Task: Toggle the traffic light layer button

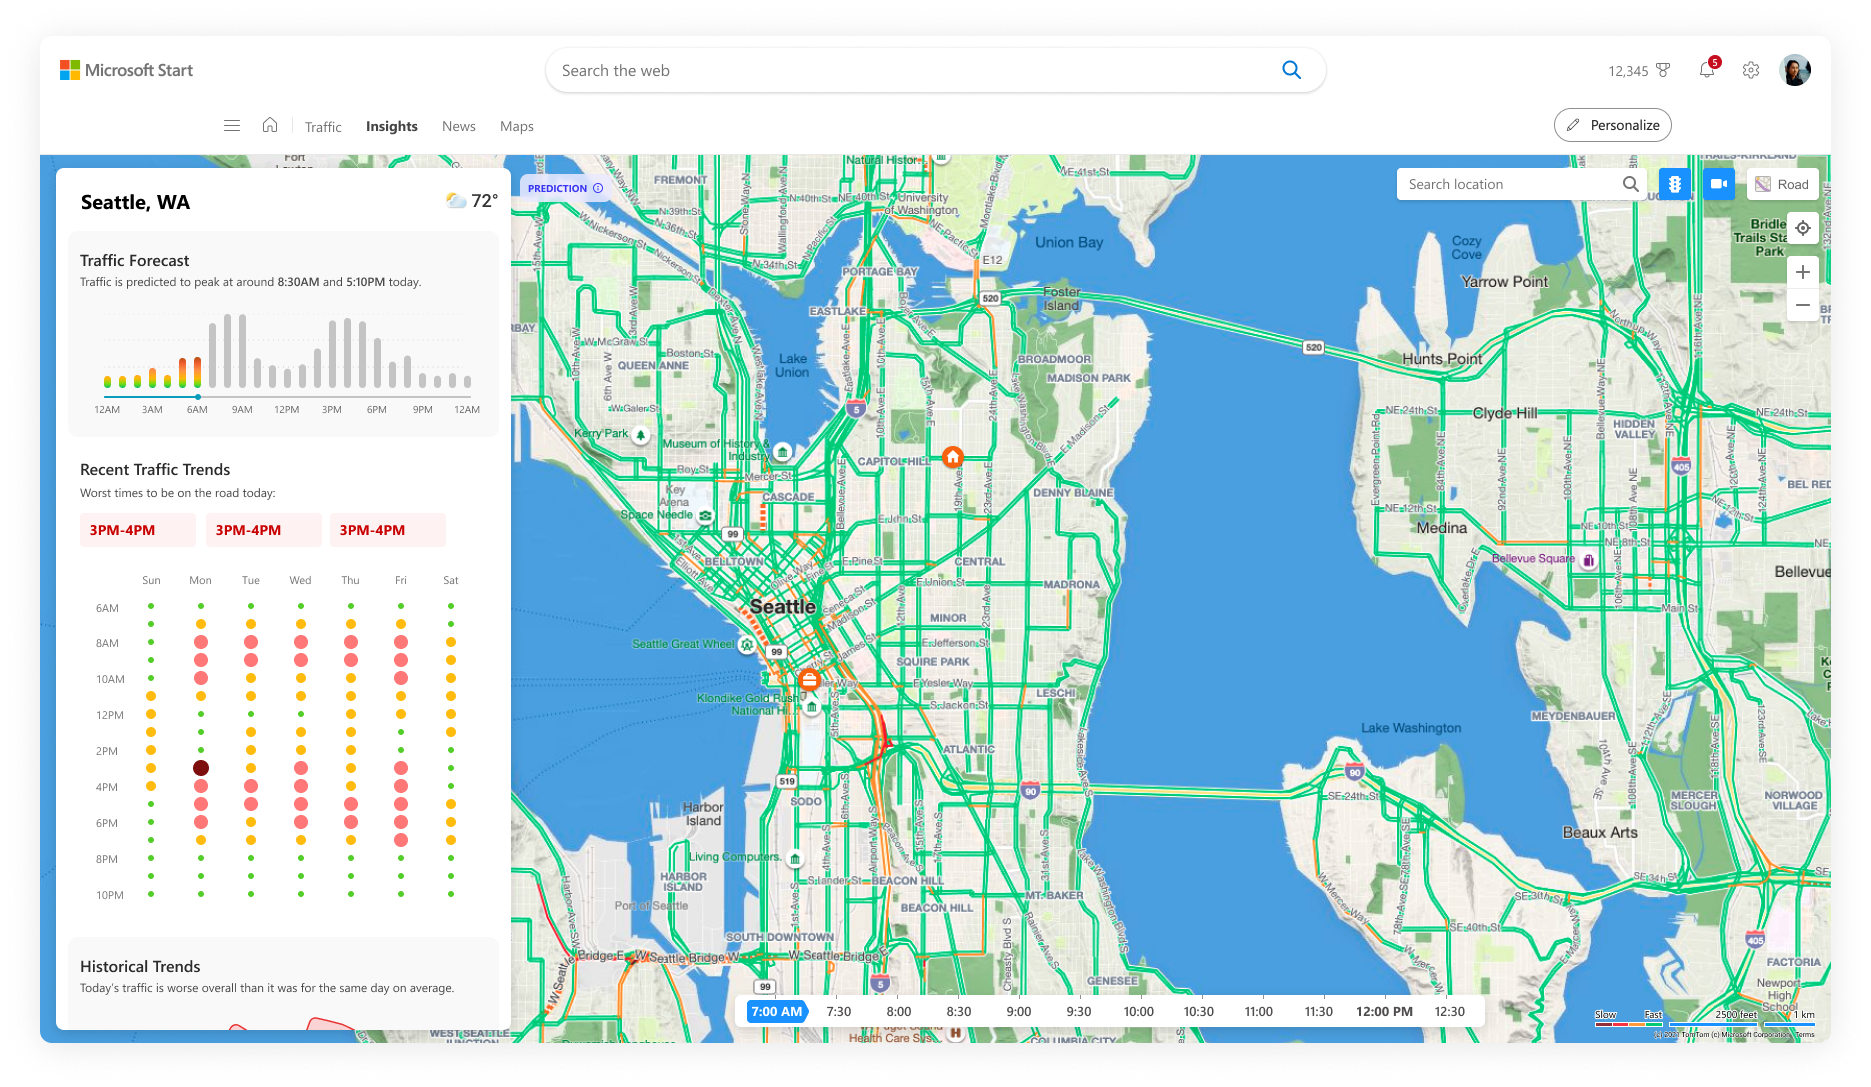Action: [1675, 184]
